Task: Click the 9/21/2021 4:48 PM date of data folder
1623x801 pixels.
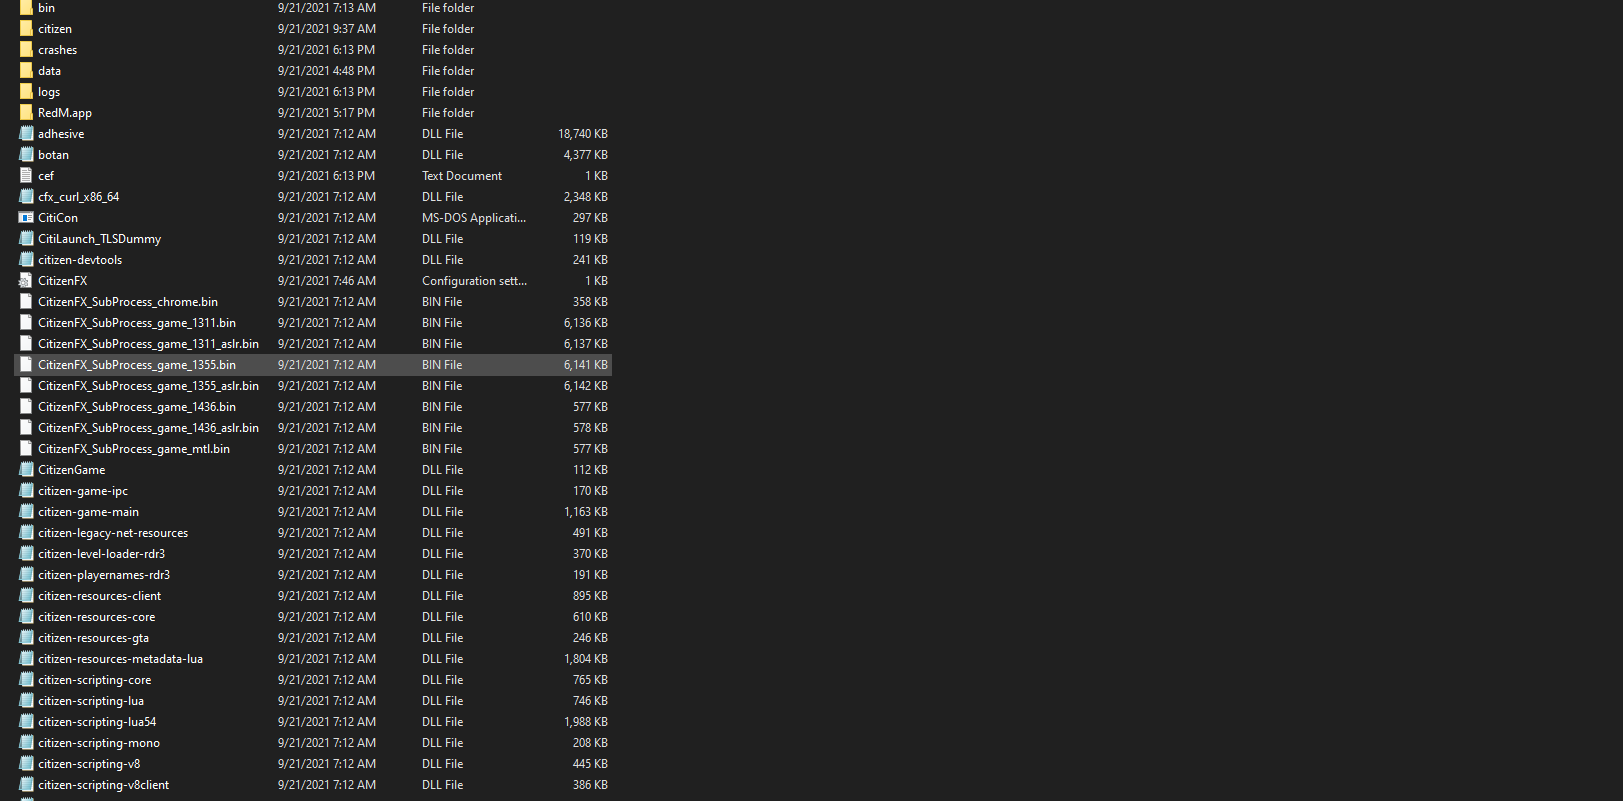Action: coord(326,70)
